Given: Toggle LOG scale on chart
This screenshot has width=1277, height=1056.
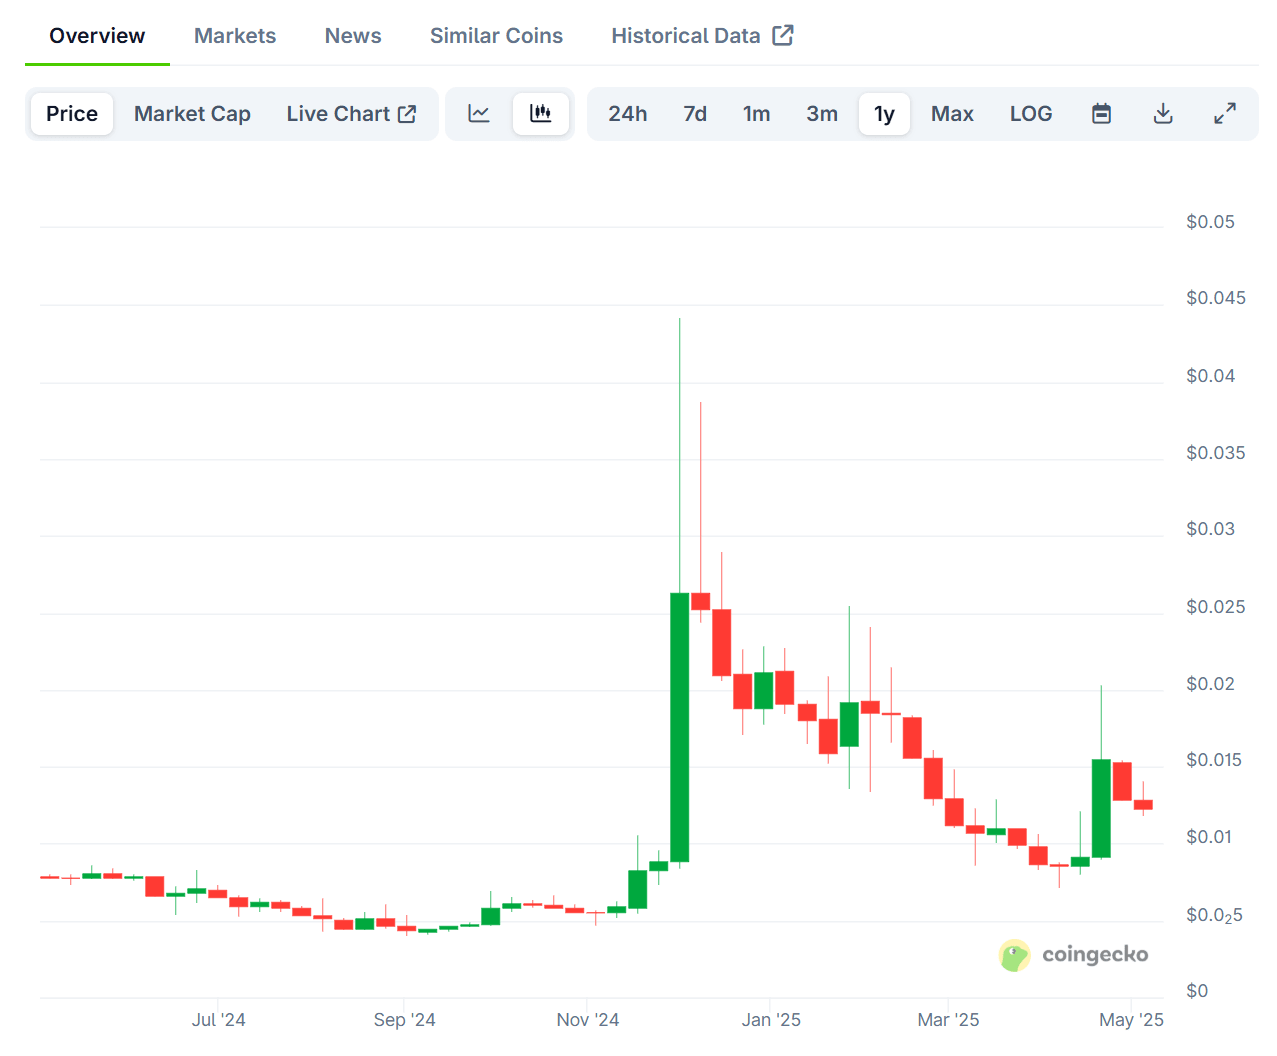Looking at the screenshot, I should point(1030,114).
